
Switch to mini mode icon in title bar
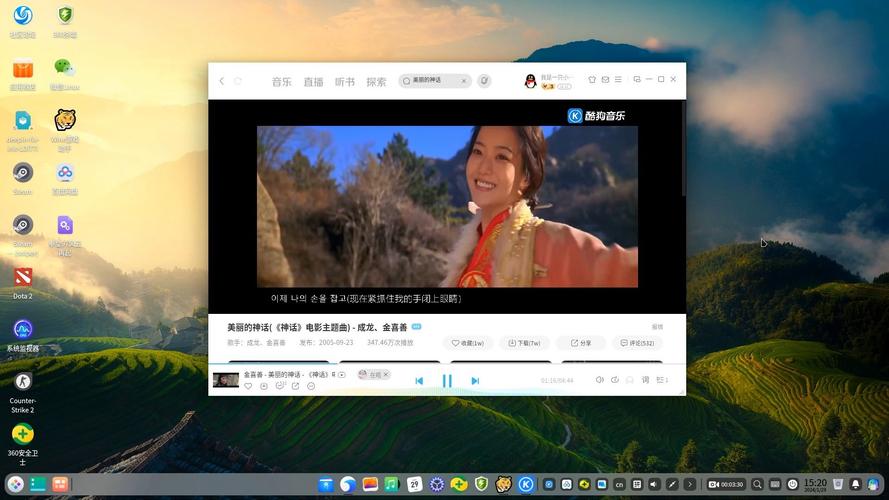637,79
